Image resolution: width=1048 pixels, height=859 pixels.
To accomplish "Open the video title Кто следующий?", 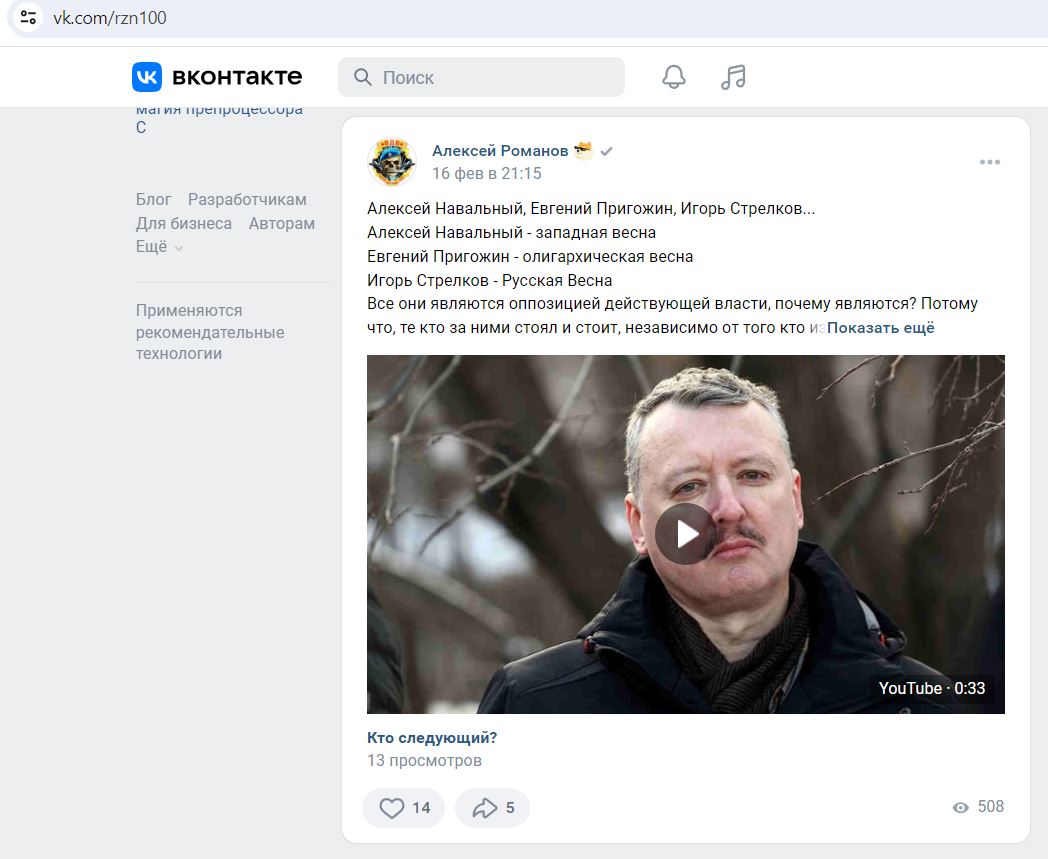I will tap(432, 737).
